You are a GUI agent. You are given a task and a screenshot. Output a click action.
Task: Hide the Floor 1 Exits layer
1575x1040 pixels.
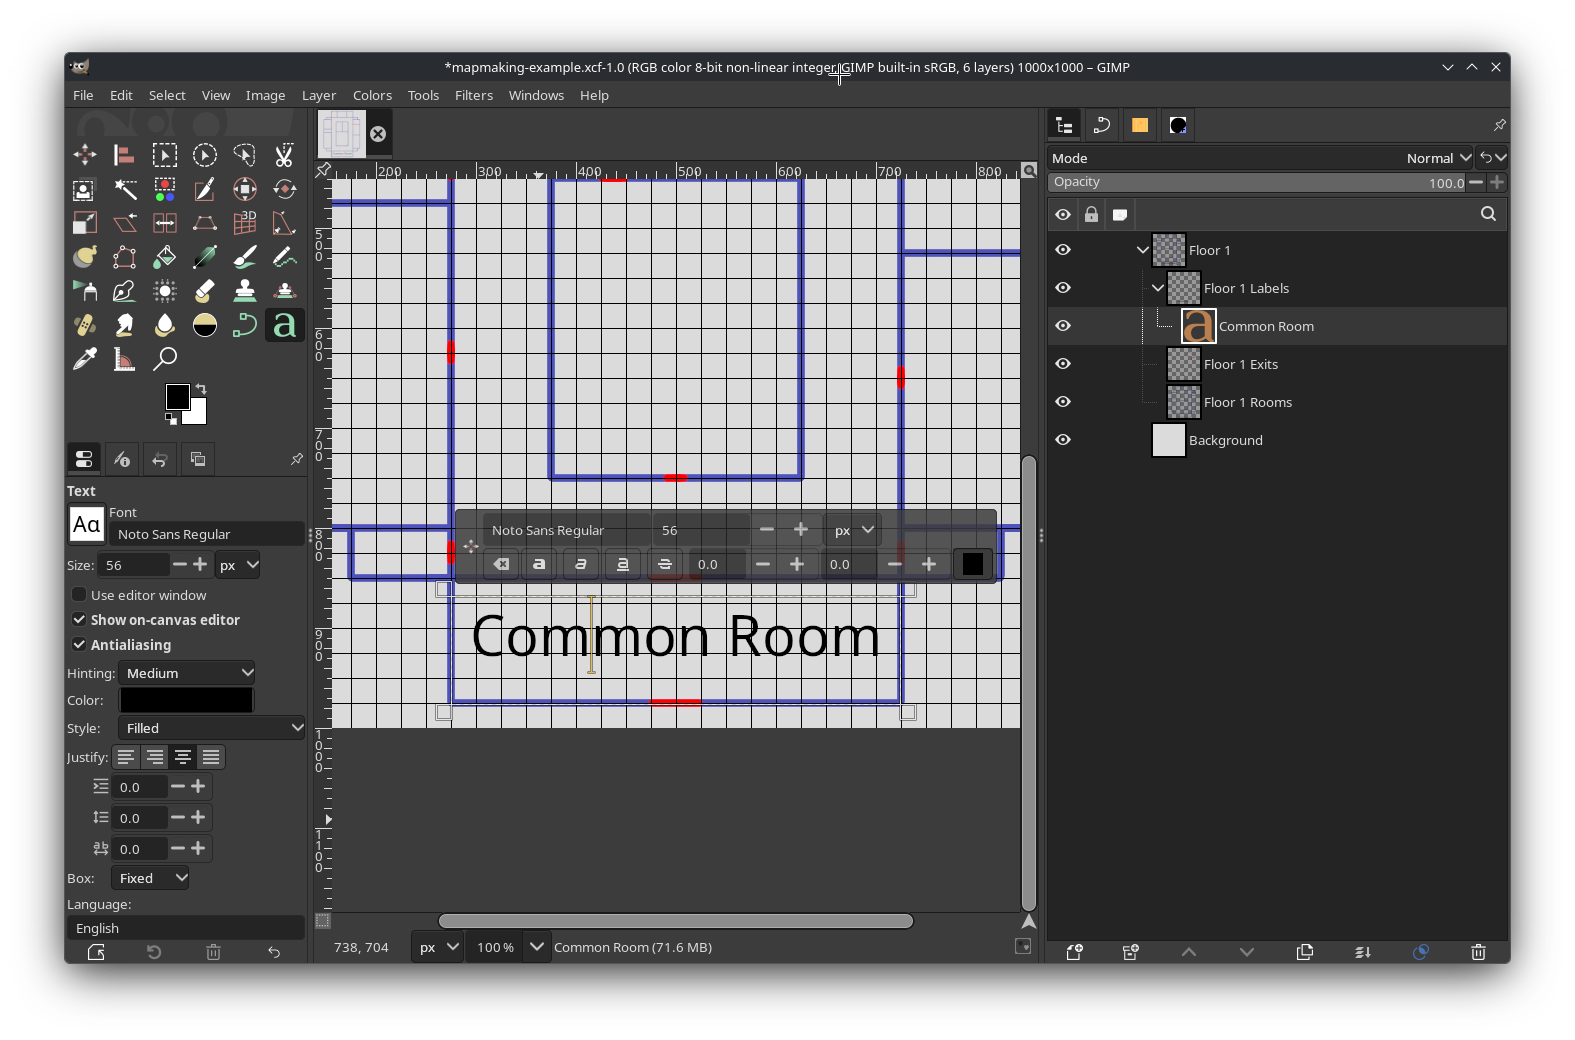[1063, 364]
